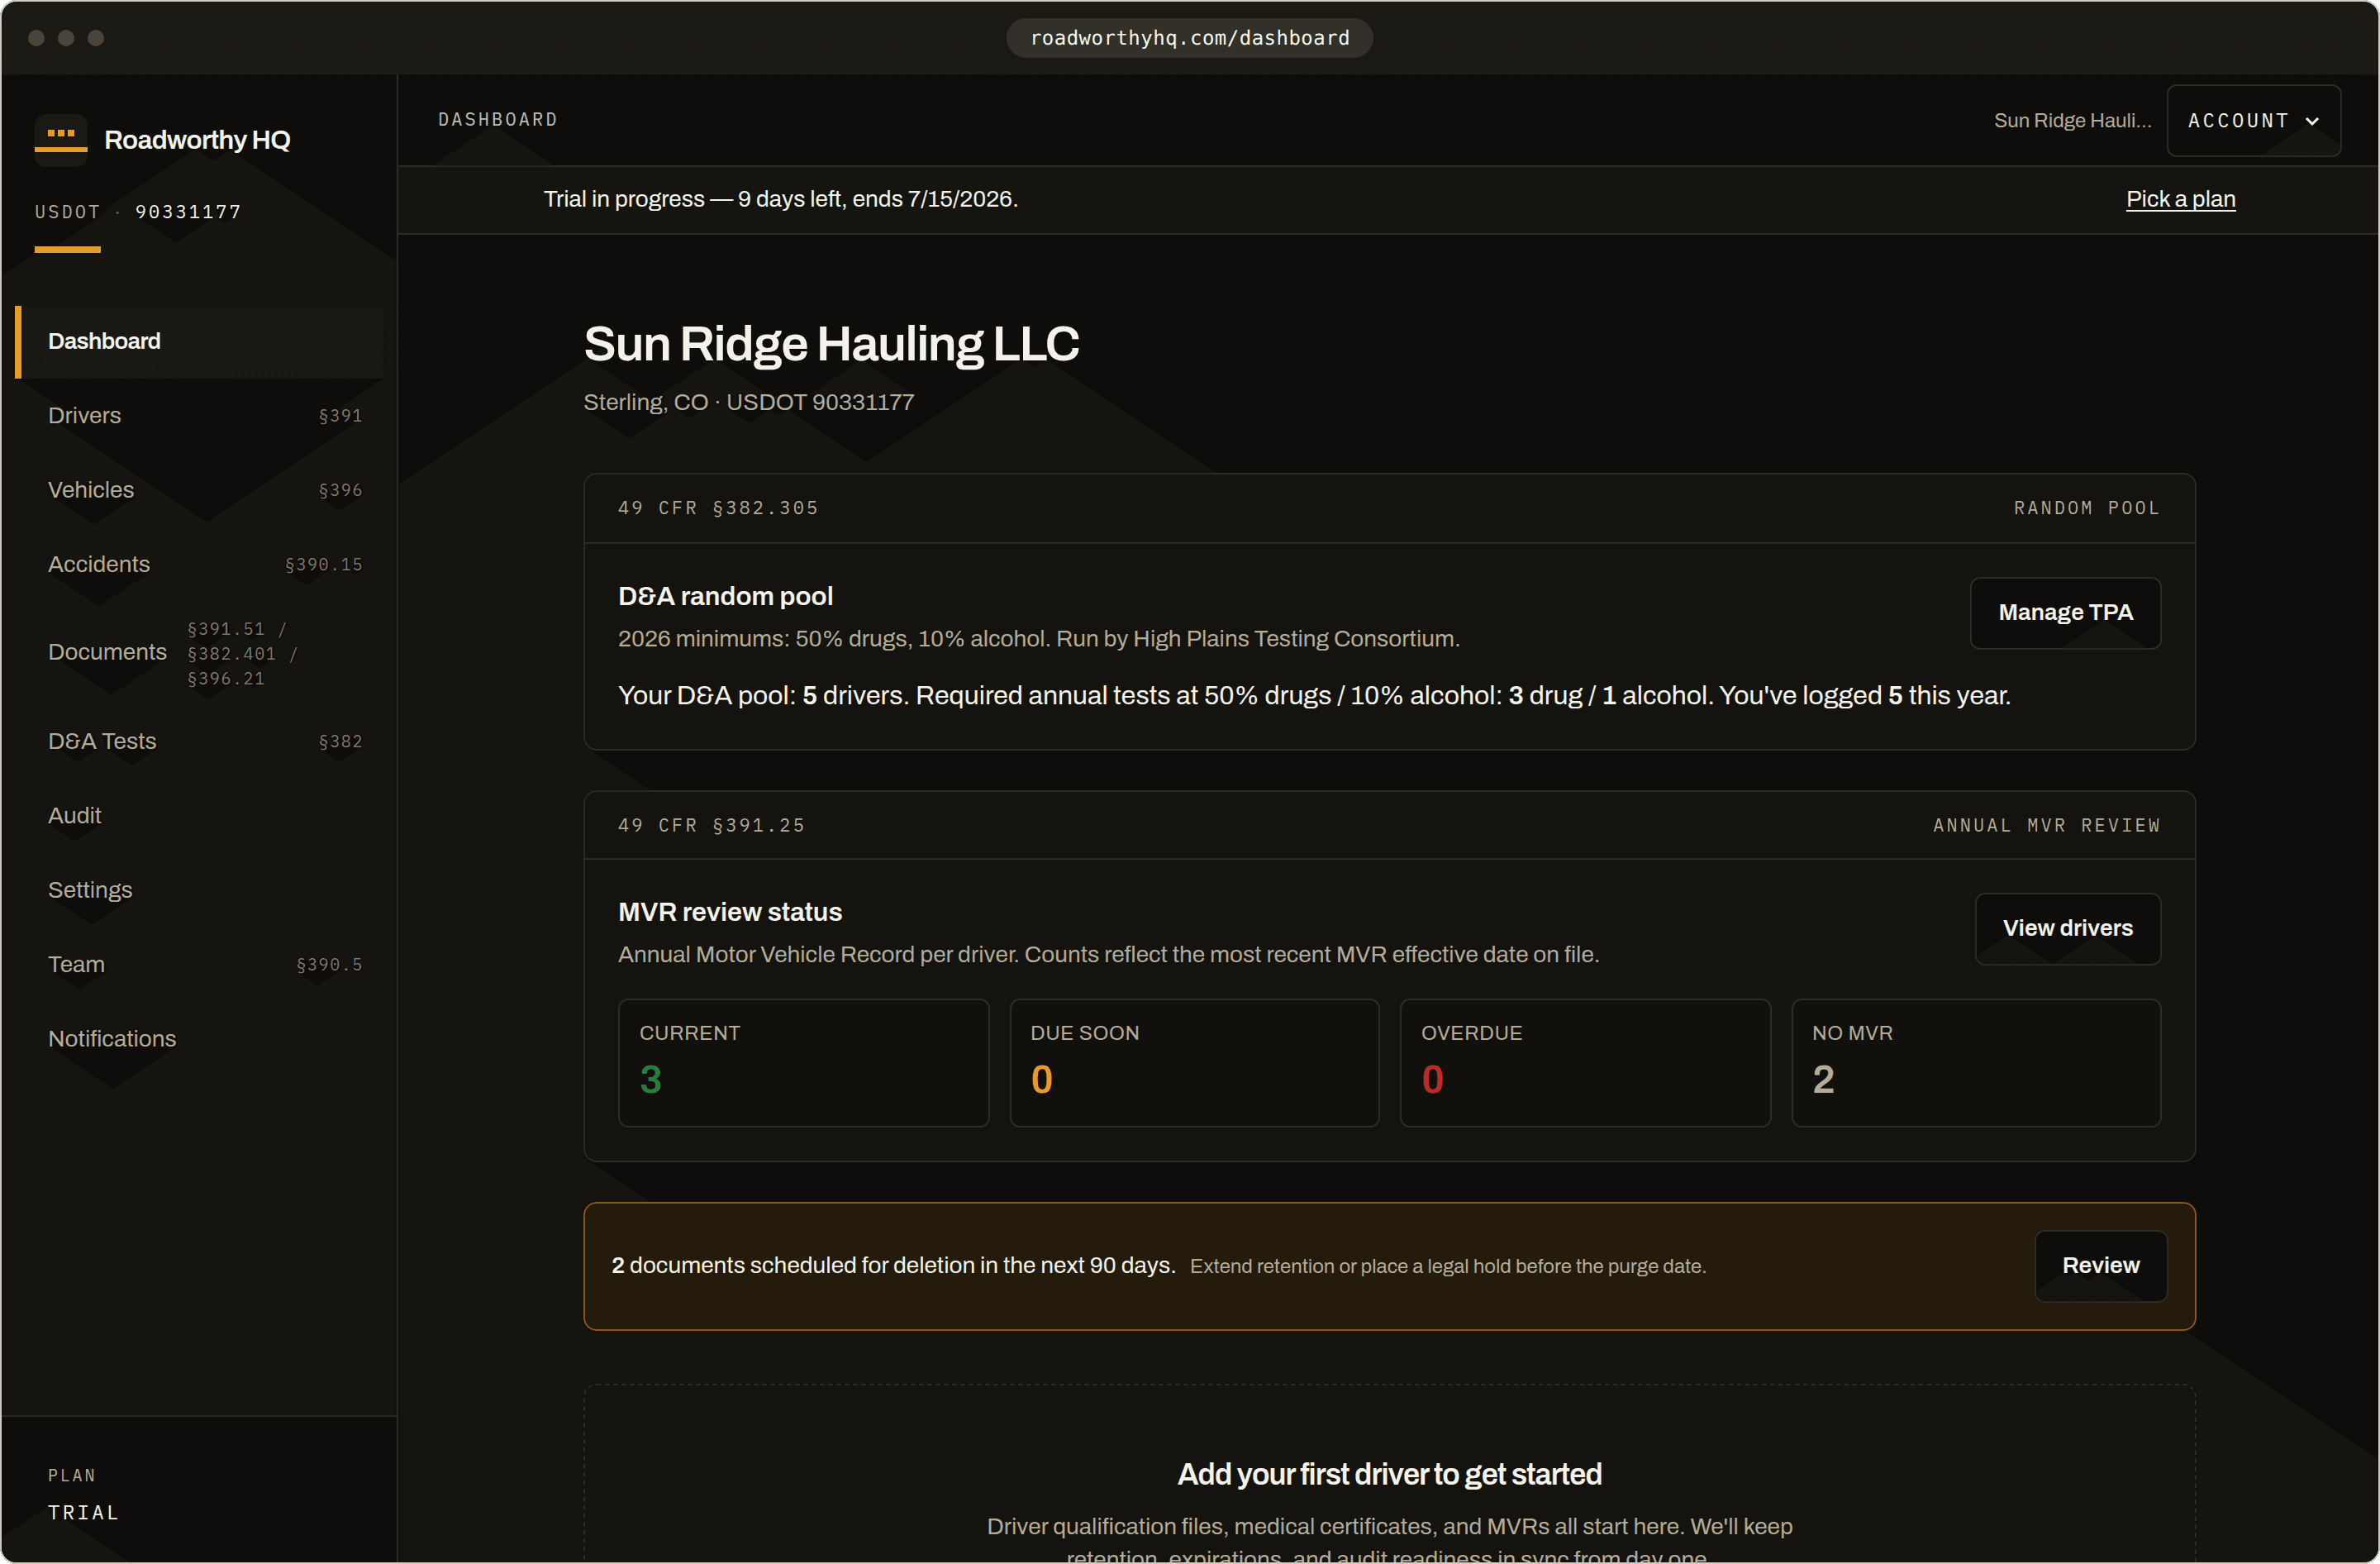Viewport: 2380px width, 1564px height.
Task: Click the 49 CFR §382.305 label
Action: (x=718, y=508)
